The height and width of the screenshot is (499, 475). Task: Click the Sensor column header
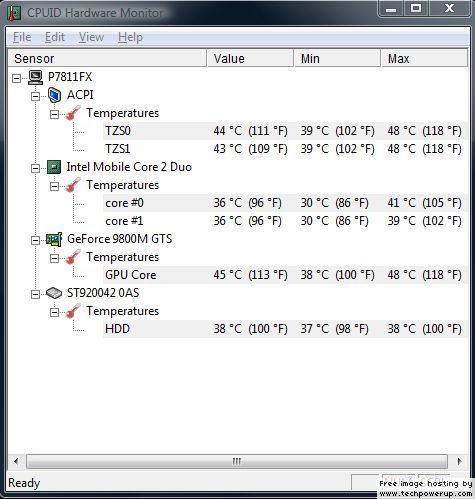107,59
